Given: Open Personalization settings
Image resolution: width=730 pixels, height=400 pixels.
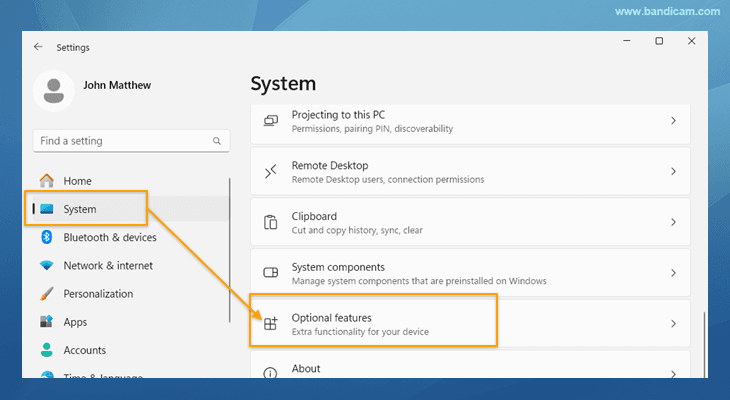Looking at the screenshot, I should pos(130,294).
